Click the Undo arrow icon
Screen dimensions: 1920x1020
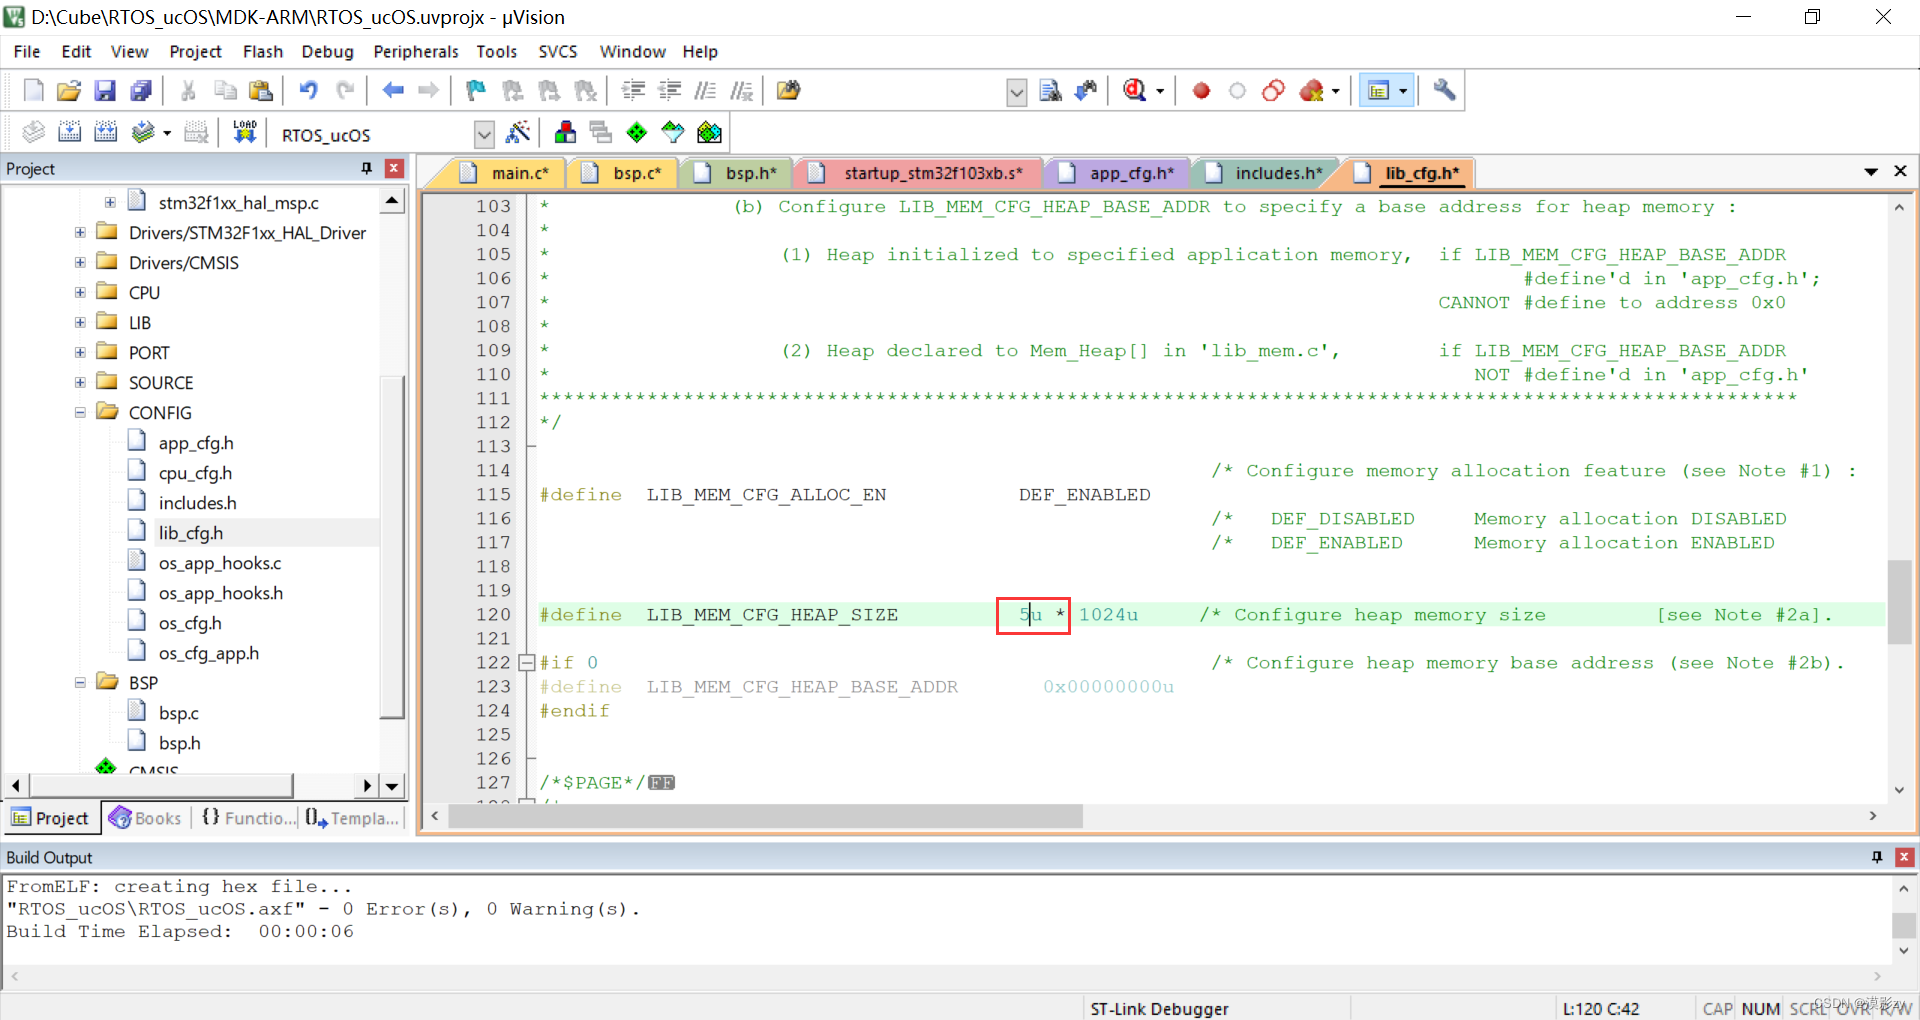309,91
